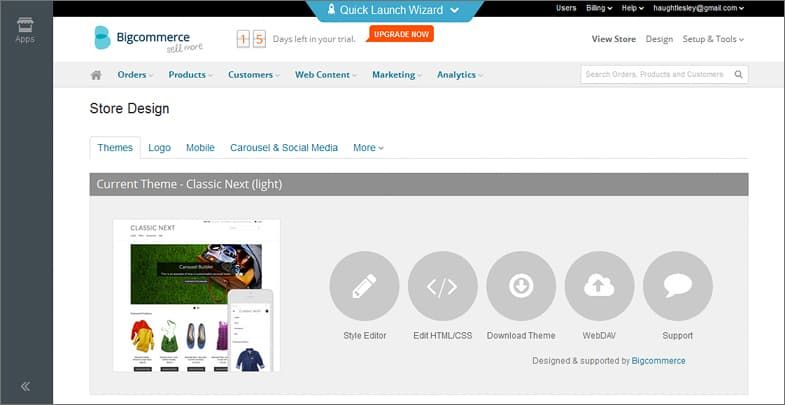The image size is (785, 405).
Task: Click the Design link in header
Action: click(x=659, y=39)
